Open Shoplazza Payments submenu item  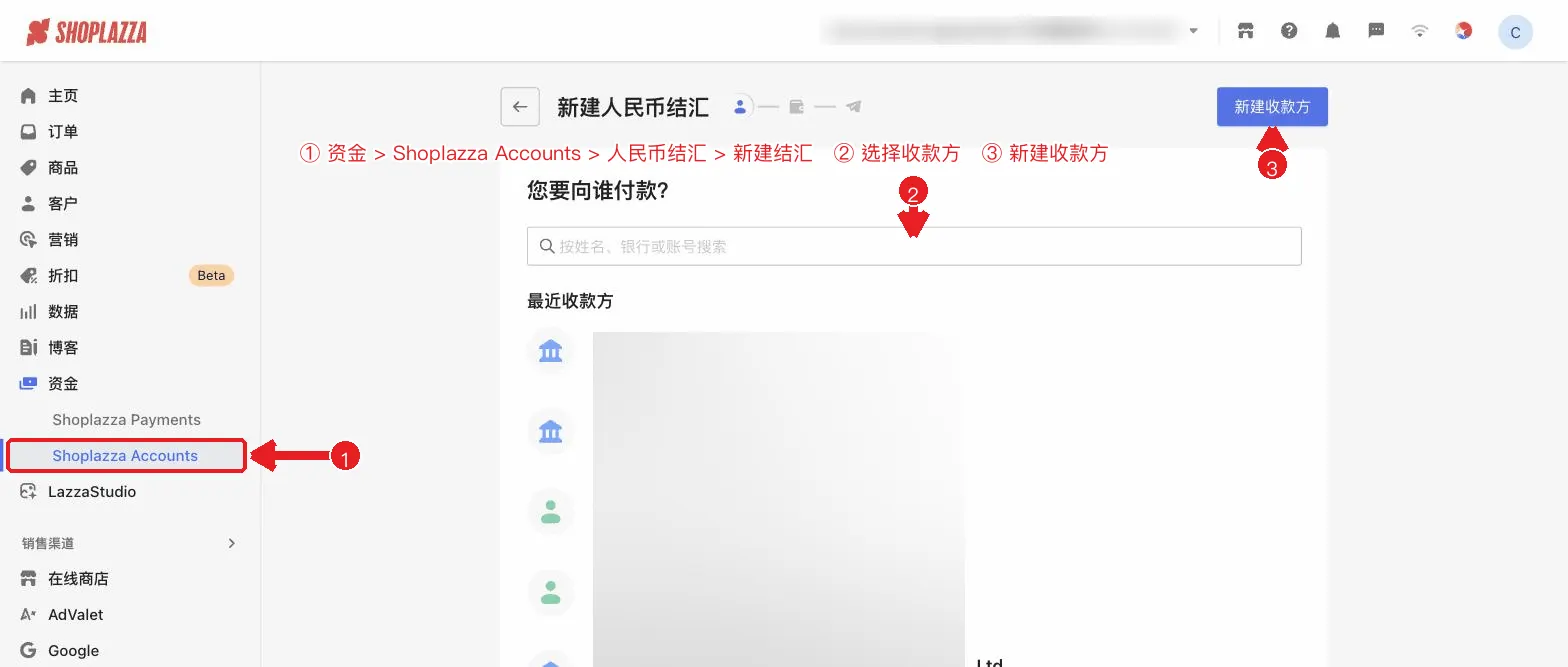pyautogui.click(x=127, y=420)
